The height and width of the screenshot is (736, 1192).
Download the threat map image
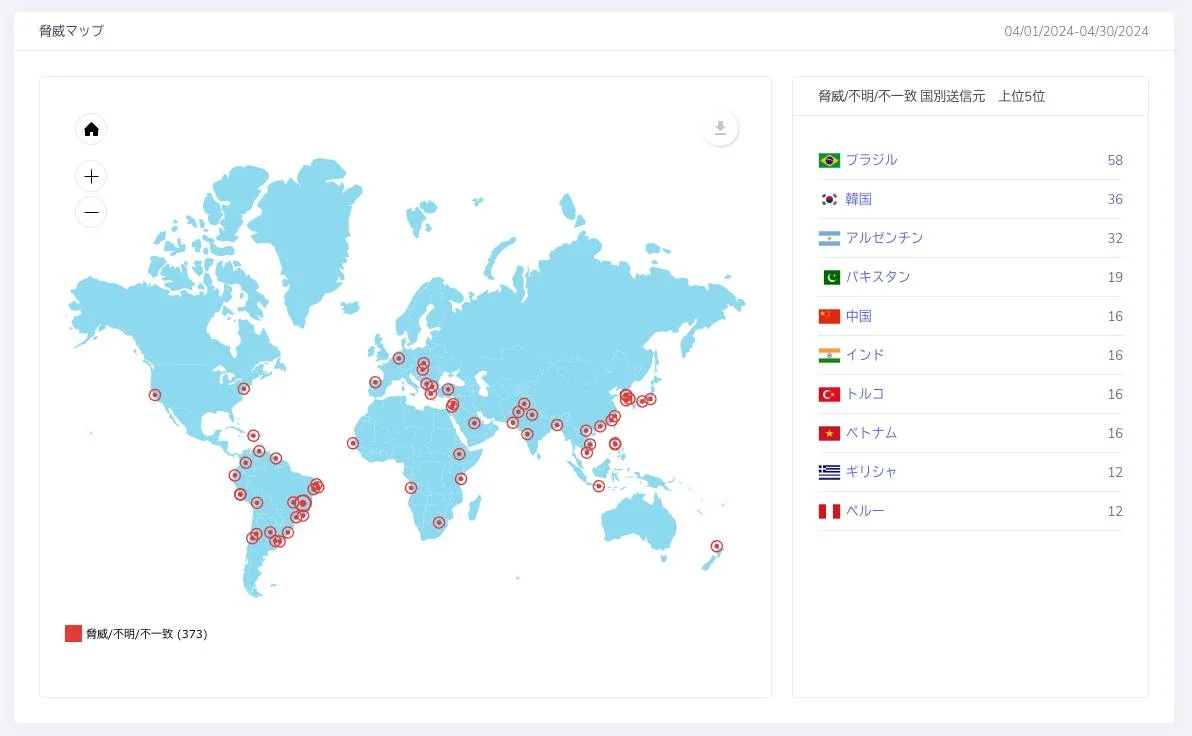(720, 128)
